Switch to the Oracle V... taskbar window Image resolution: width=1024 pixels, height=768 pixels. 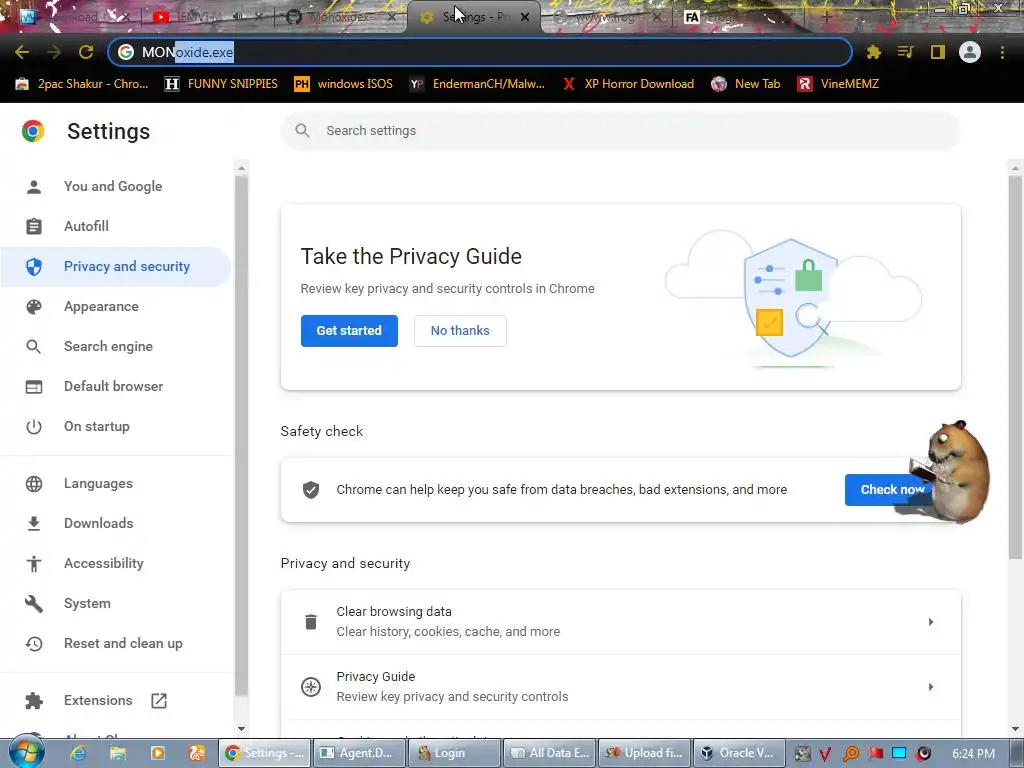[x=739, y=753]
